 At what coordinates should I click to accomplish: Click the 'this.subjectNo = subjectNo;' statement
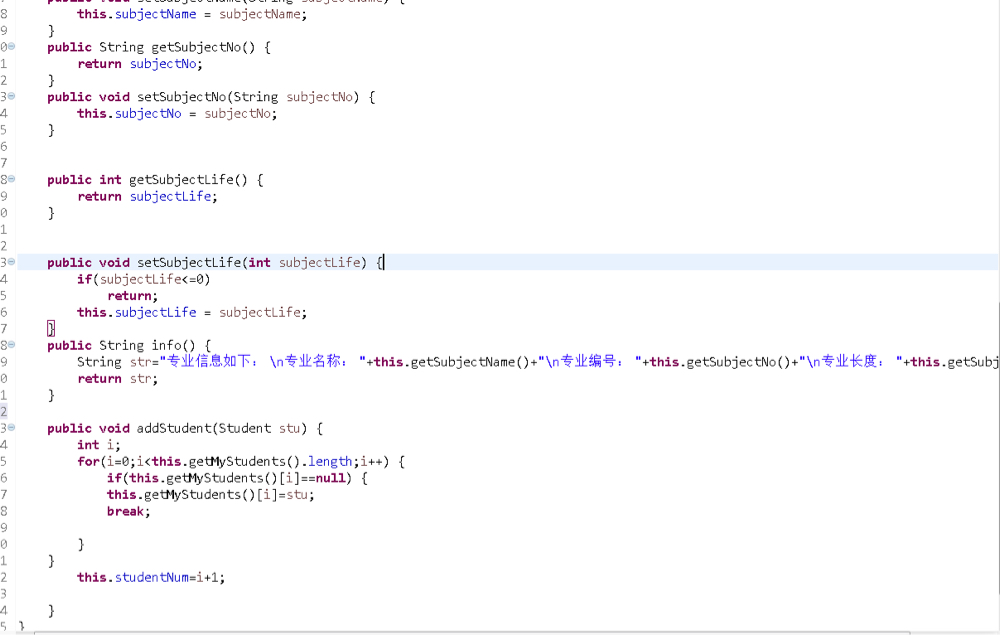click(x=177, y=113)
